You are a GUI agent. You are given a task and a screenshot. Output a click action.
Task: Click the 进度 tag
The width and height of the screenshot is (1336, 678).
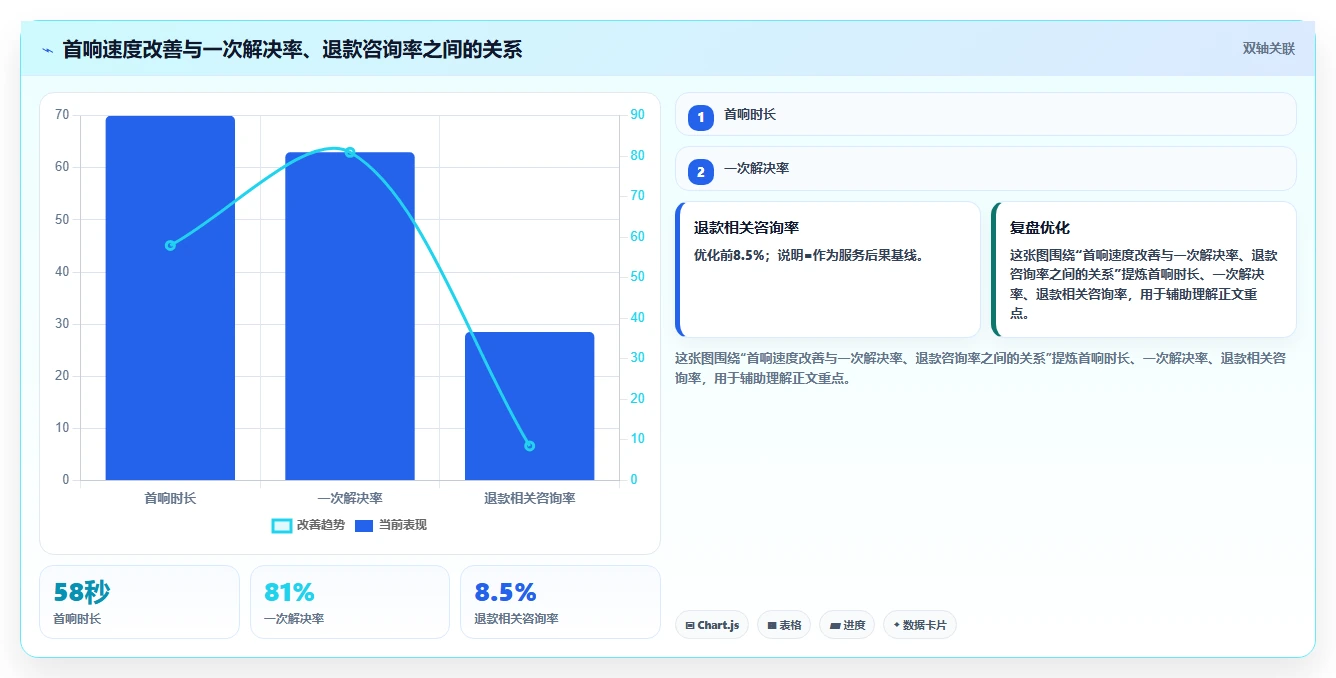pyautogui.click(x=847, y=625)
